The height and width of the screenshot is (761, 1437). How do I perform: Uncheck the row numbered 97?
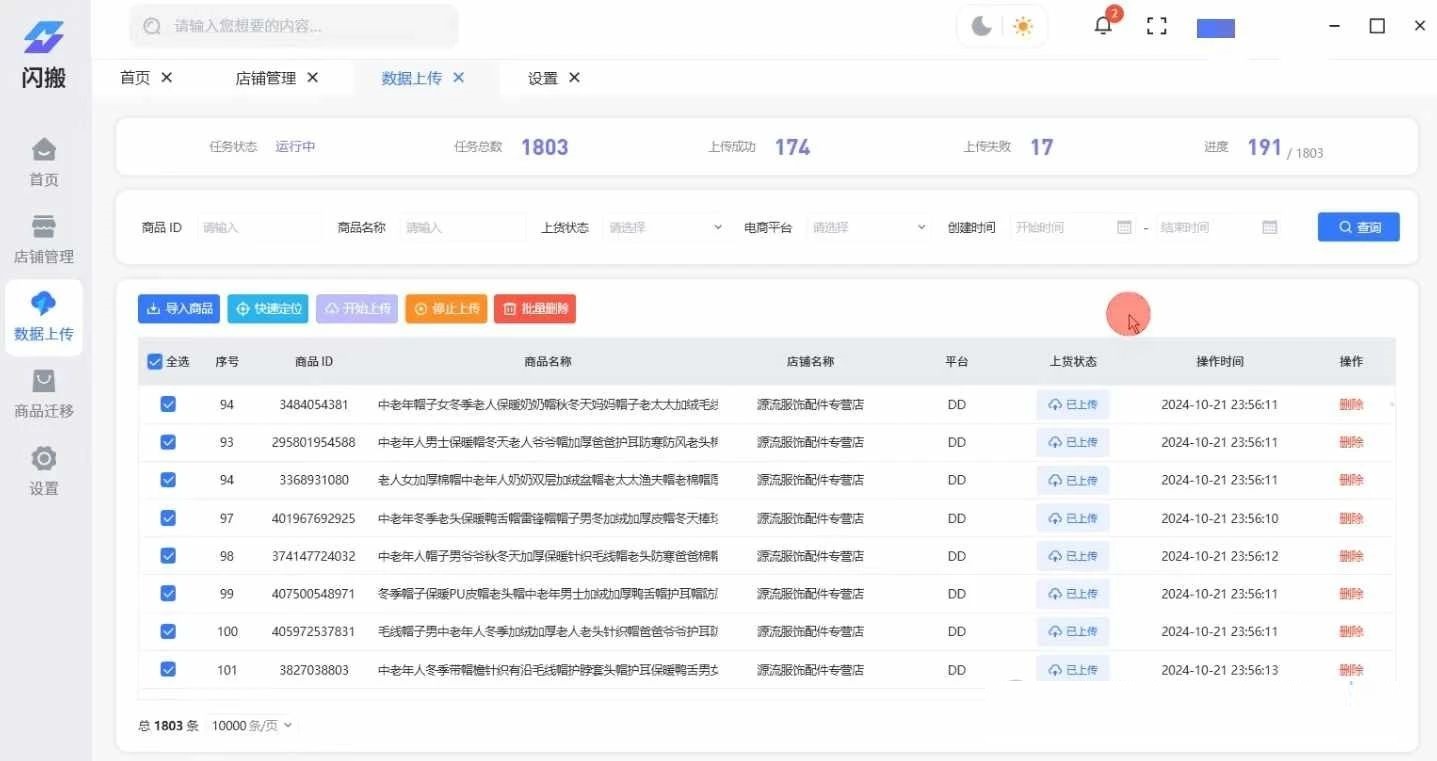(x=168, y=518)
